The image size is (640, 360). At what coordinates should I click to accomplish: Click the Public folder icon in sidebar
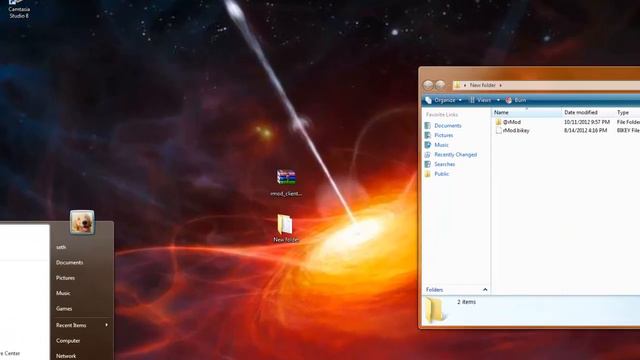pyautogui.click(x=428, y=174)
